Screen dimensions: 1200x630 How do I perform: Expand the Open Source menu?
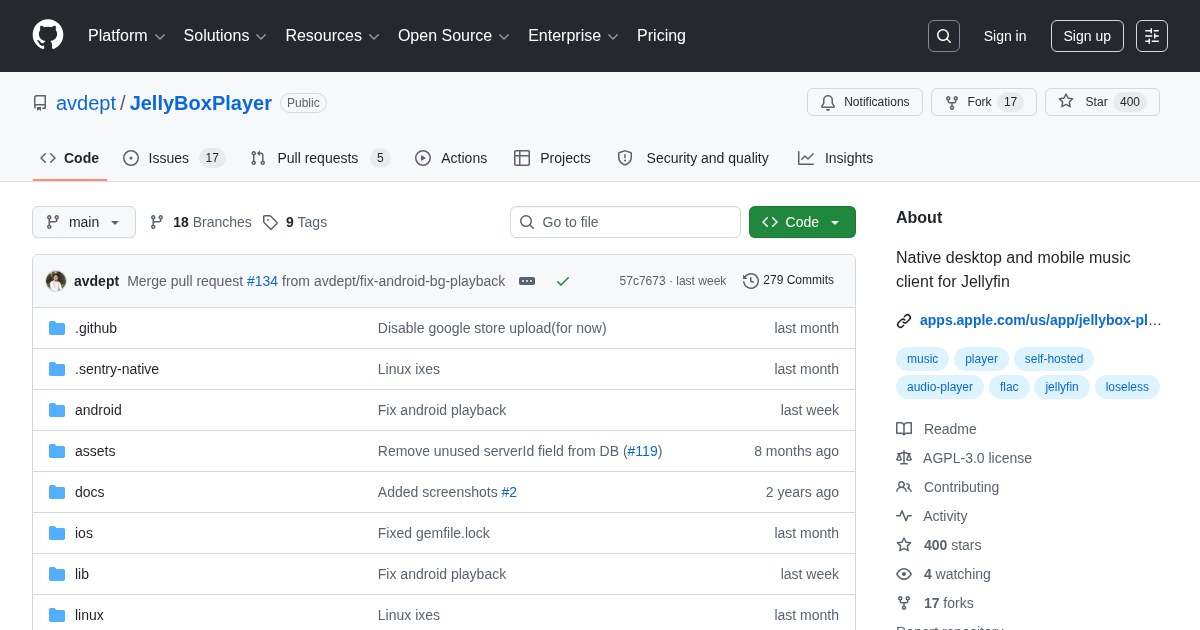454,36
